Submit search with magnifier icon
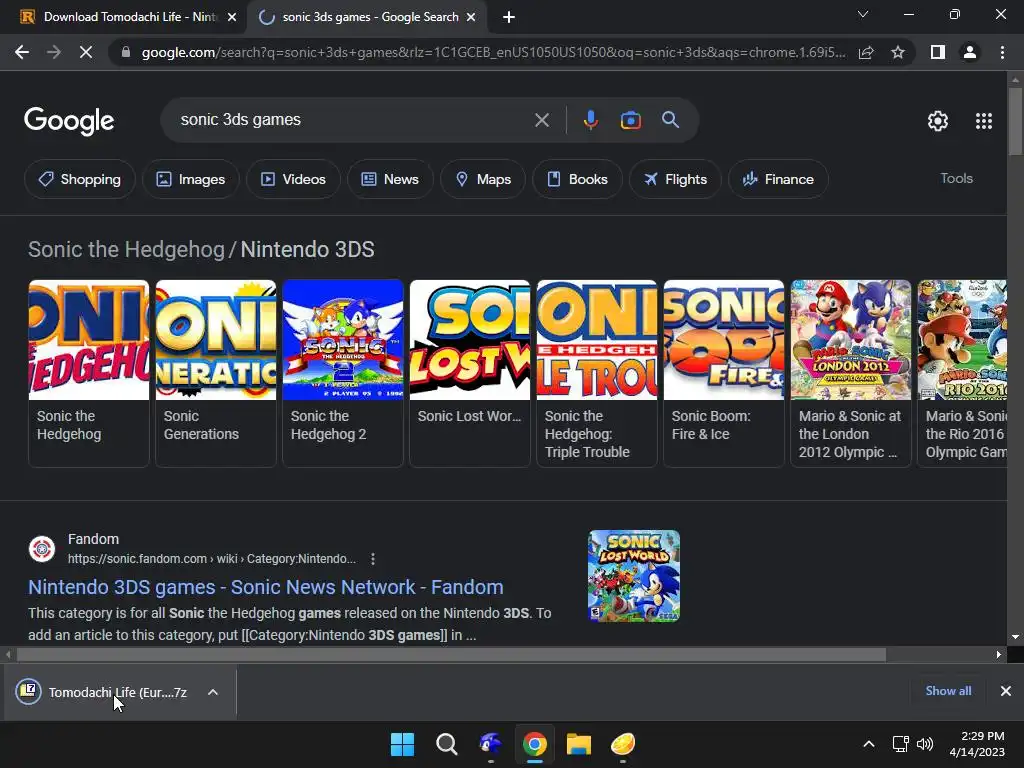This screenshot has height=768, width=1024. (671, 120)
